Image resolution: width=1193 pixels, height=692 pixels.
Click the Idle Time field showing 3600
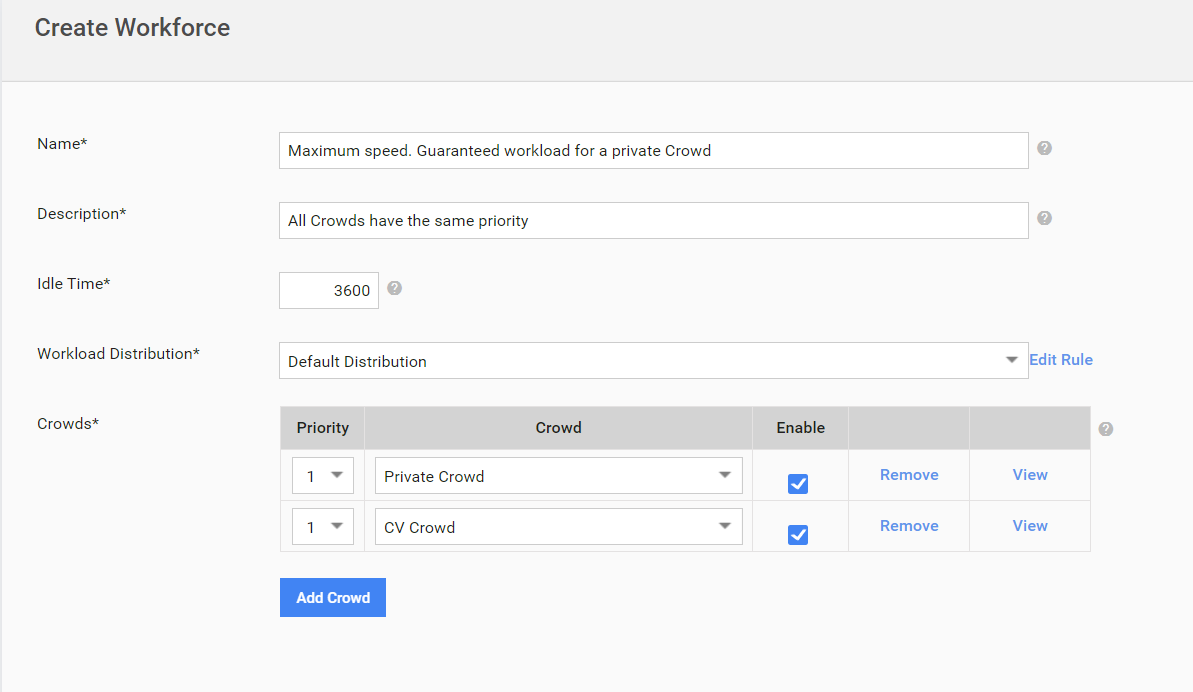329,290
